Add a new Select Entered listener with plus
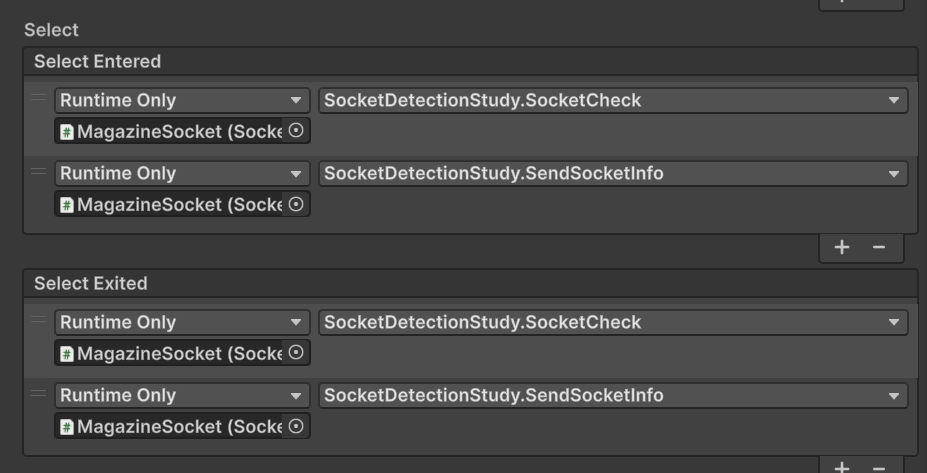Viewport: 927px width, 473px height. [x=842, y=247]
